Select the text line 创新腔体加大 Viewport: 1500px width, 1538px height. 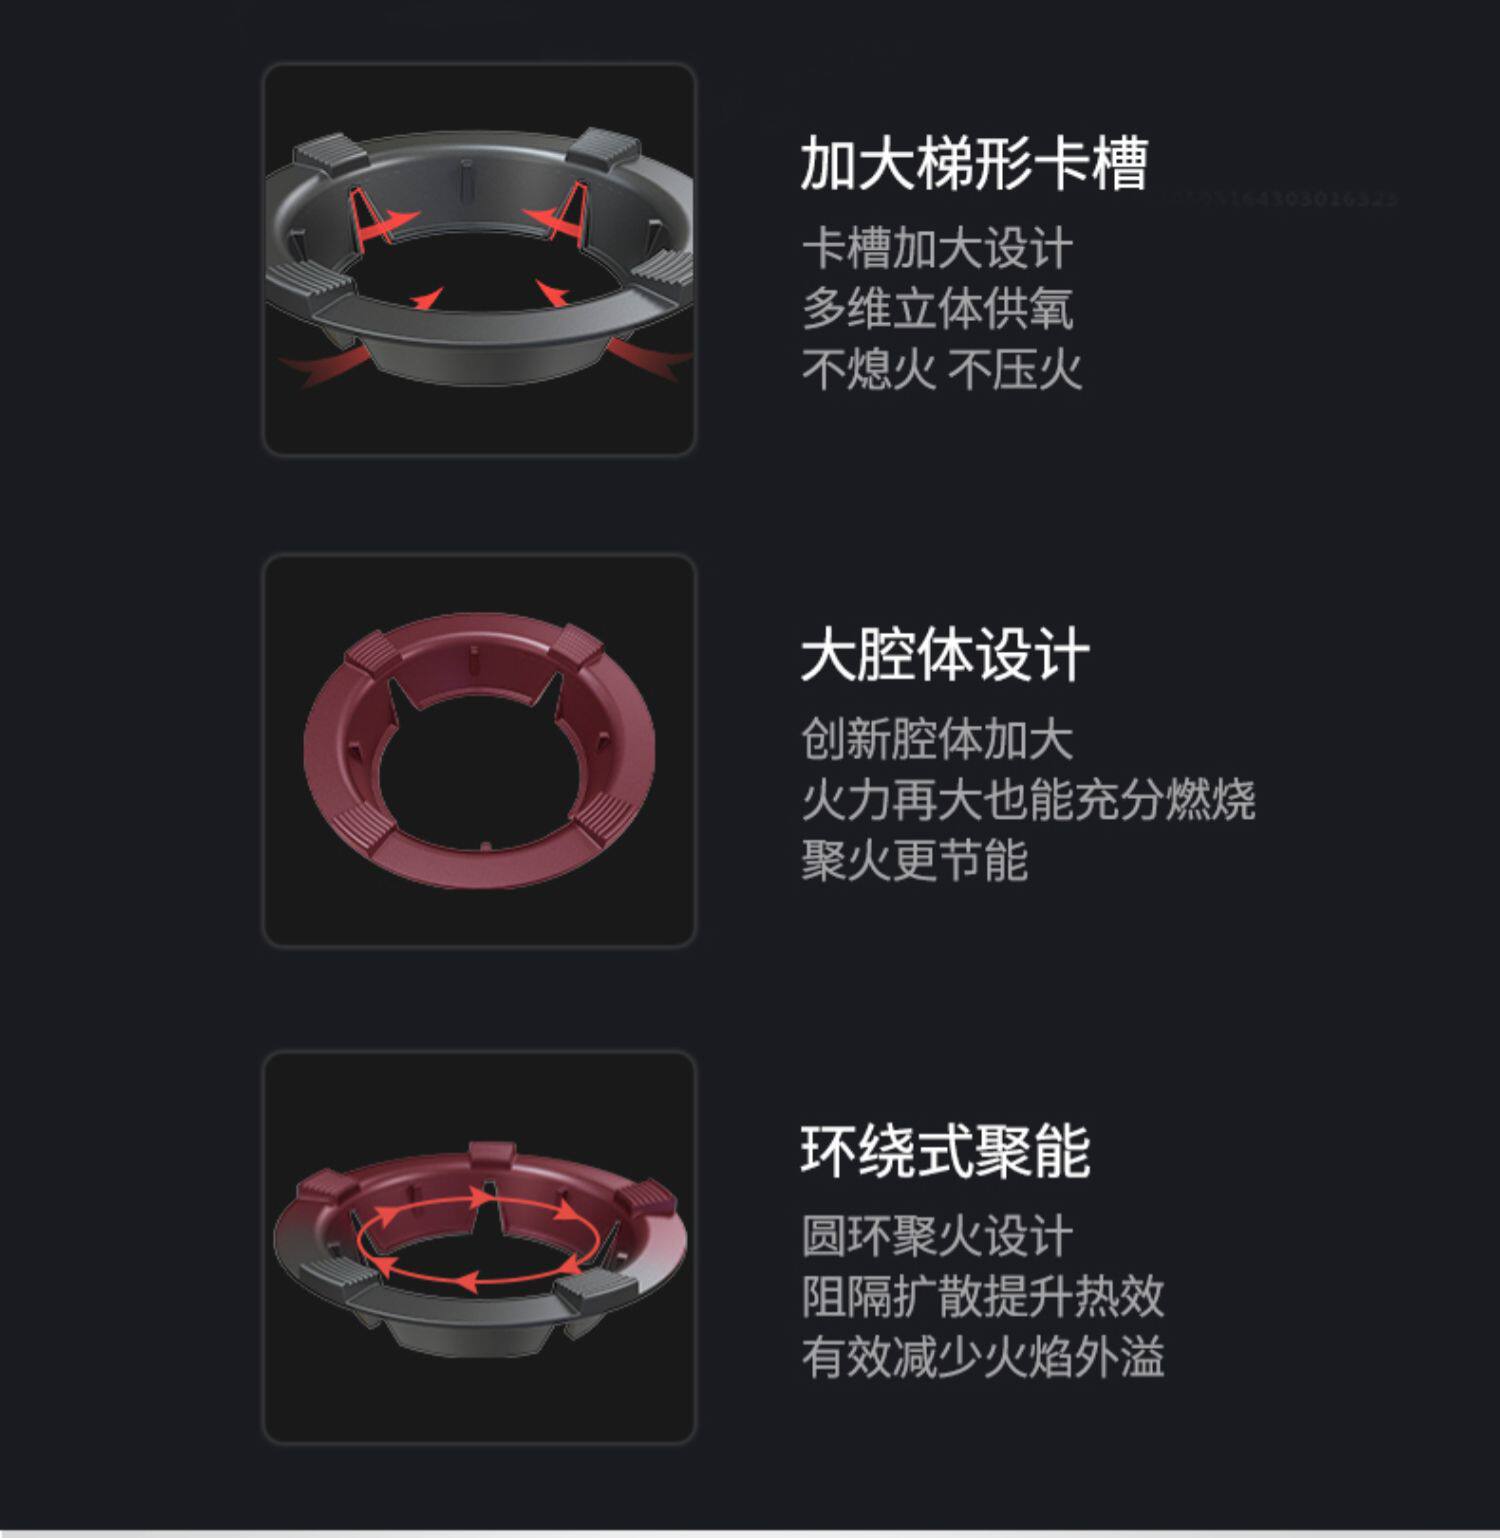[x=937, y=740]
